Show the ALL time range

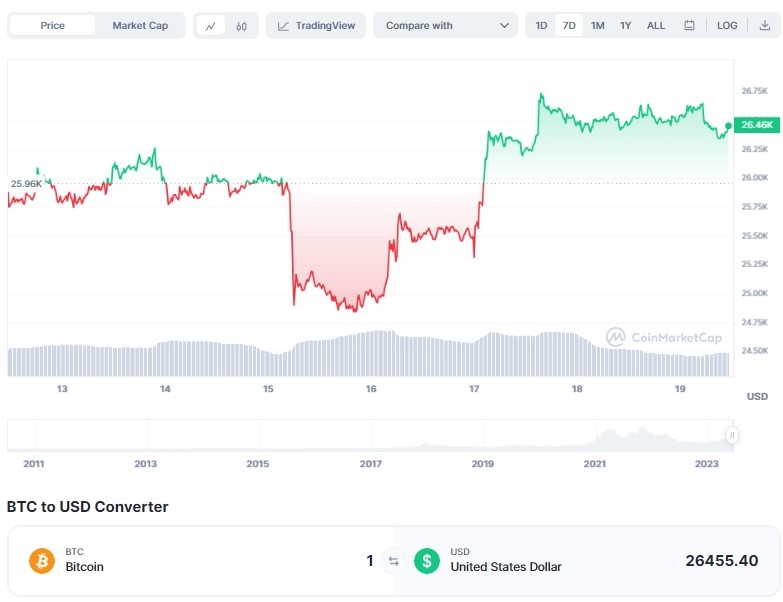[x=656, y=25]
